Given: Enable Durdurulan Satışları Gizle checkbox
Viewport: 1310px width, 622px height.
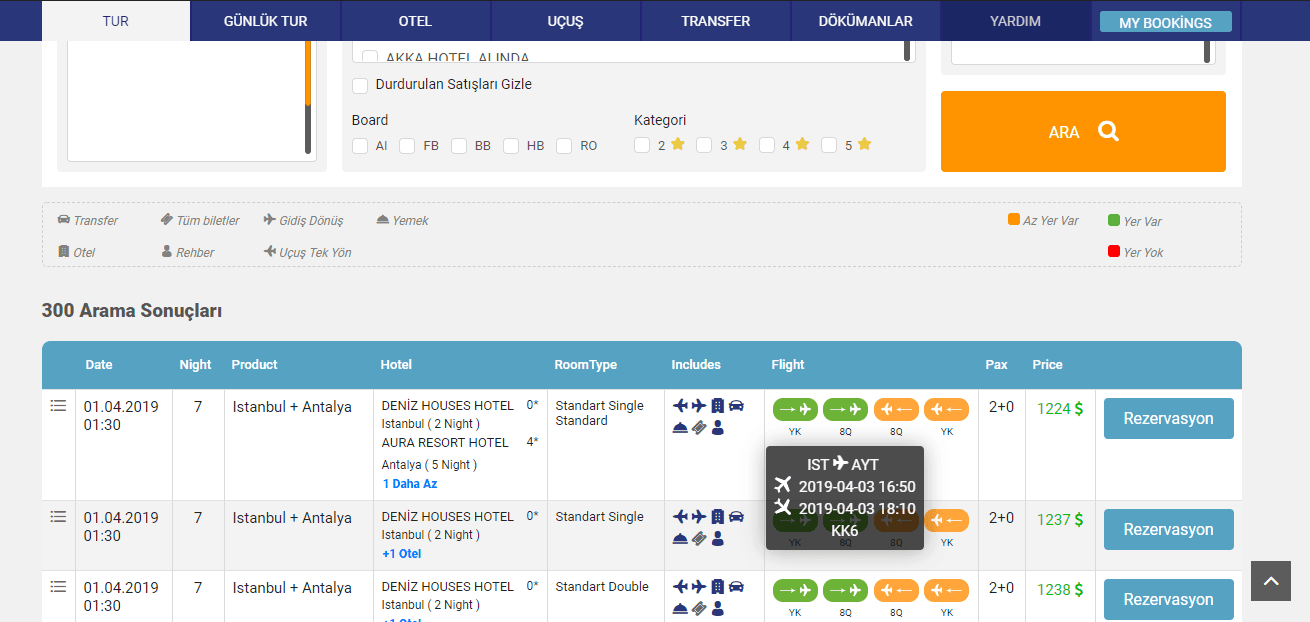Looking at the screenshot, I should click(x=361, y=85).
